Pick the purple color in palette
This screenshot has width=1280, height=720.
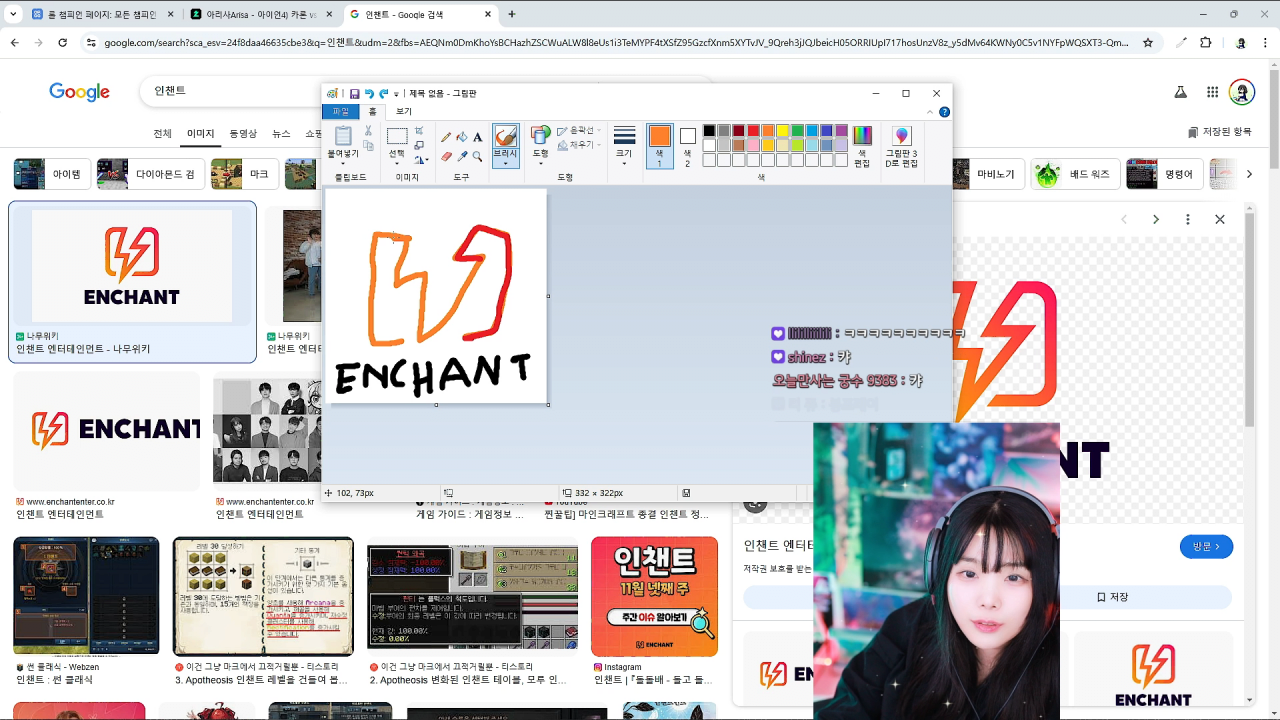841,131
